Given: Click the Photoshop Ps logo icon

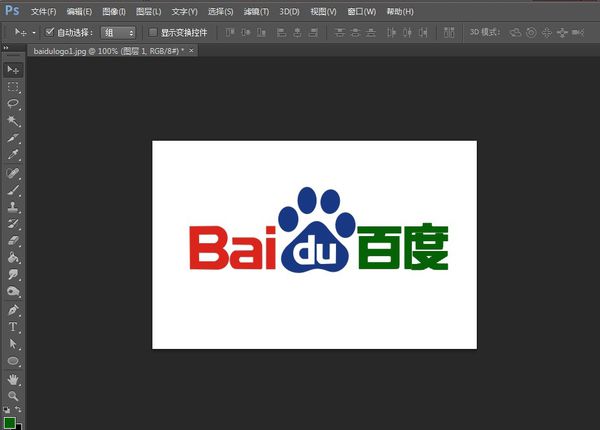Looking at the screenshot, I should 12,10.
